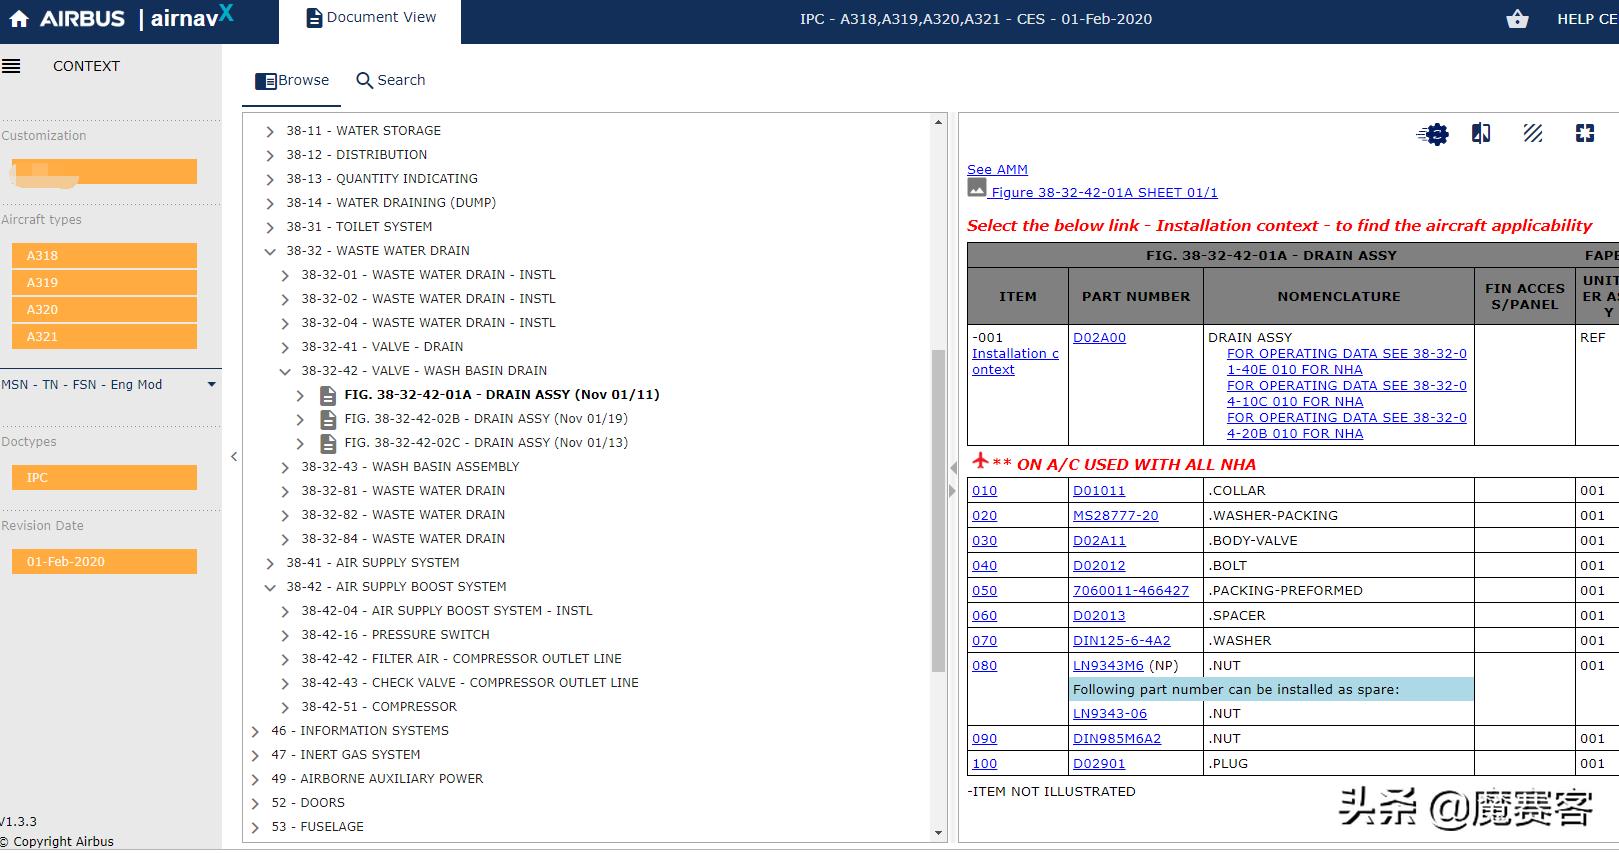Click the diagonal stripes icon

[x=1532, y=134]
